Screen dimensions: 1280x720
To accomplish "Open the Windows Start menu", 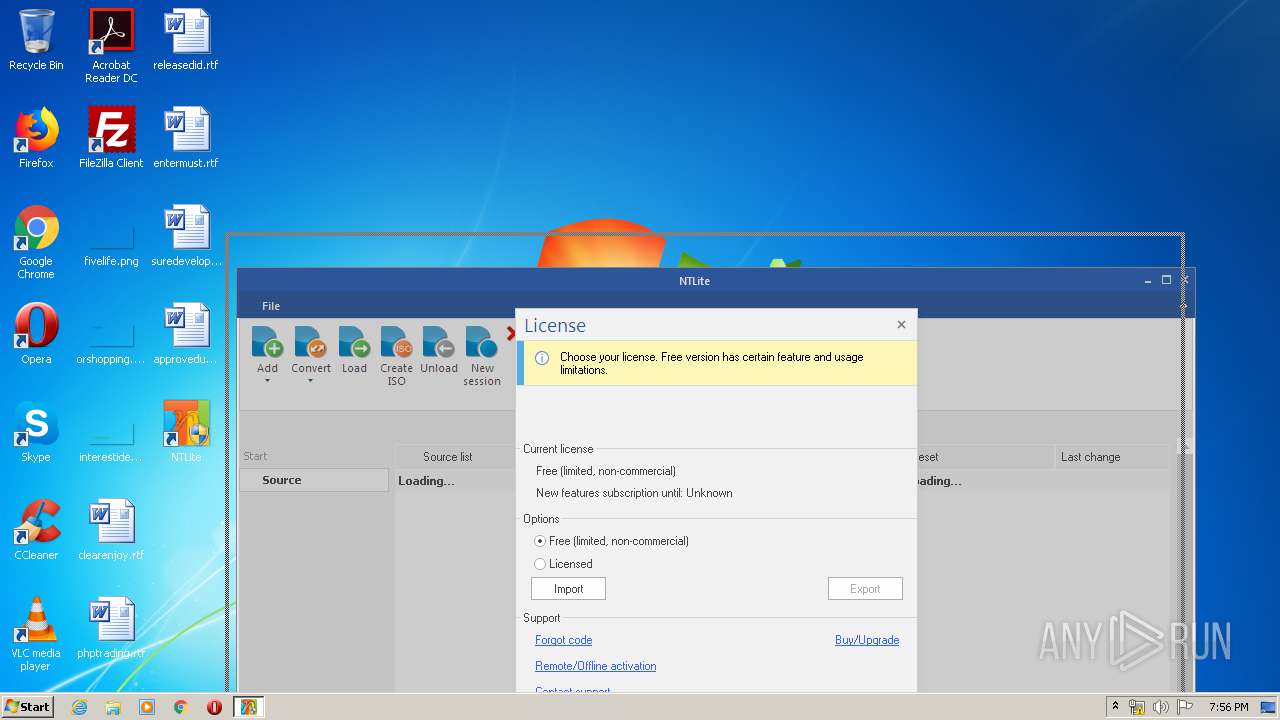I will point(28,706).
